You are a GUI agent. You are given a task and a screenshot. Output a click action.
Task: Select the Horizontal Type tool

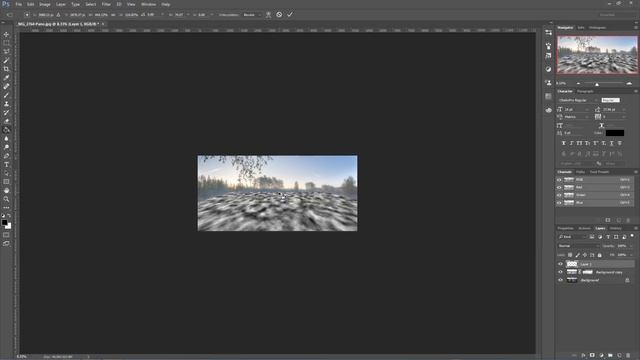[x=6, y=164]
